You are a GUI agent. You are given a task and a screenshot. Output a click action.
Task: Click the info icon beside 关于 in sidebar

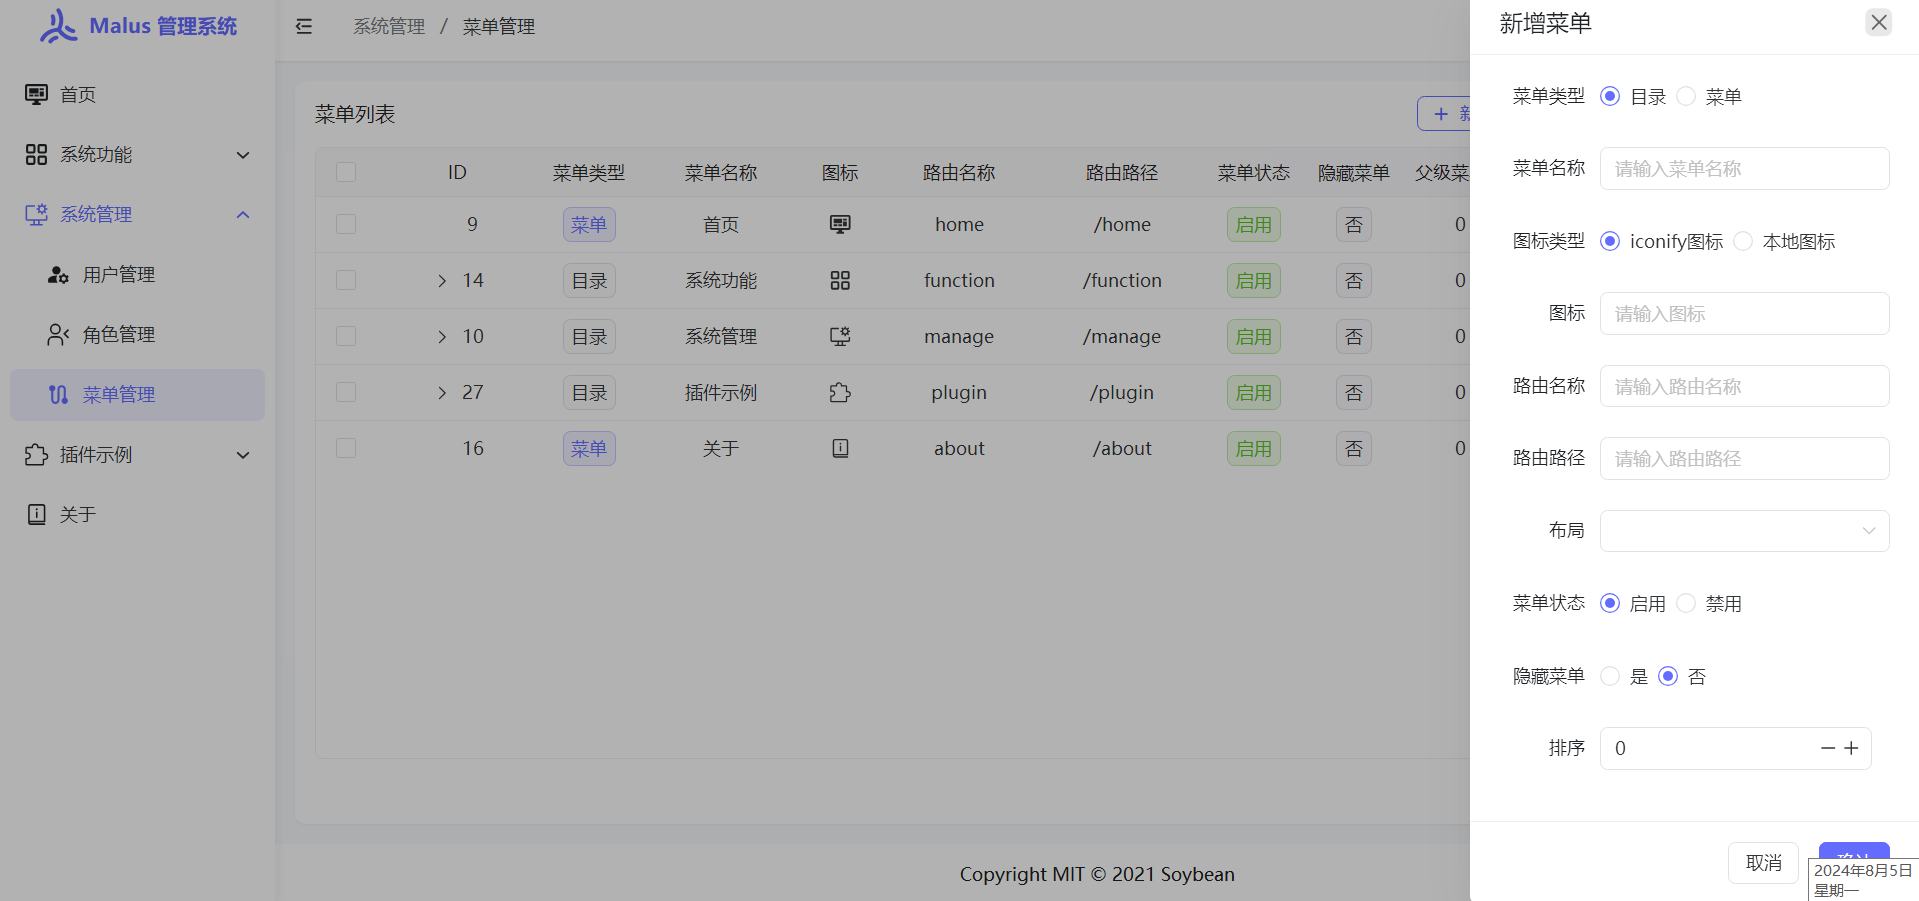click(36, 514)
